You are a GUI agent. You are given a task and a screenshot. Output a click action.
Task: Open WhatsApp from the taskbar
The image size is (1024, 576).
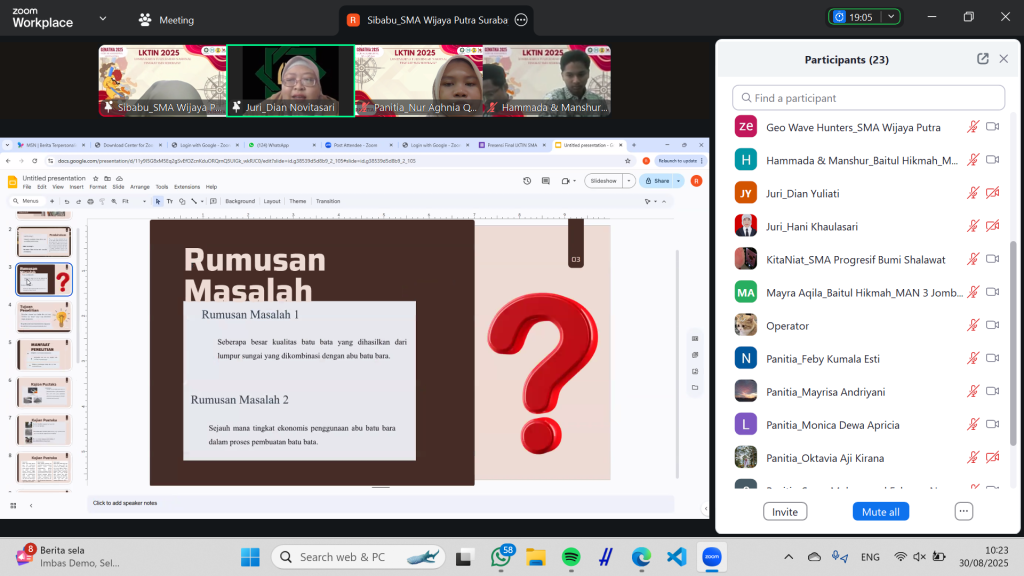pos(502,556)
